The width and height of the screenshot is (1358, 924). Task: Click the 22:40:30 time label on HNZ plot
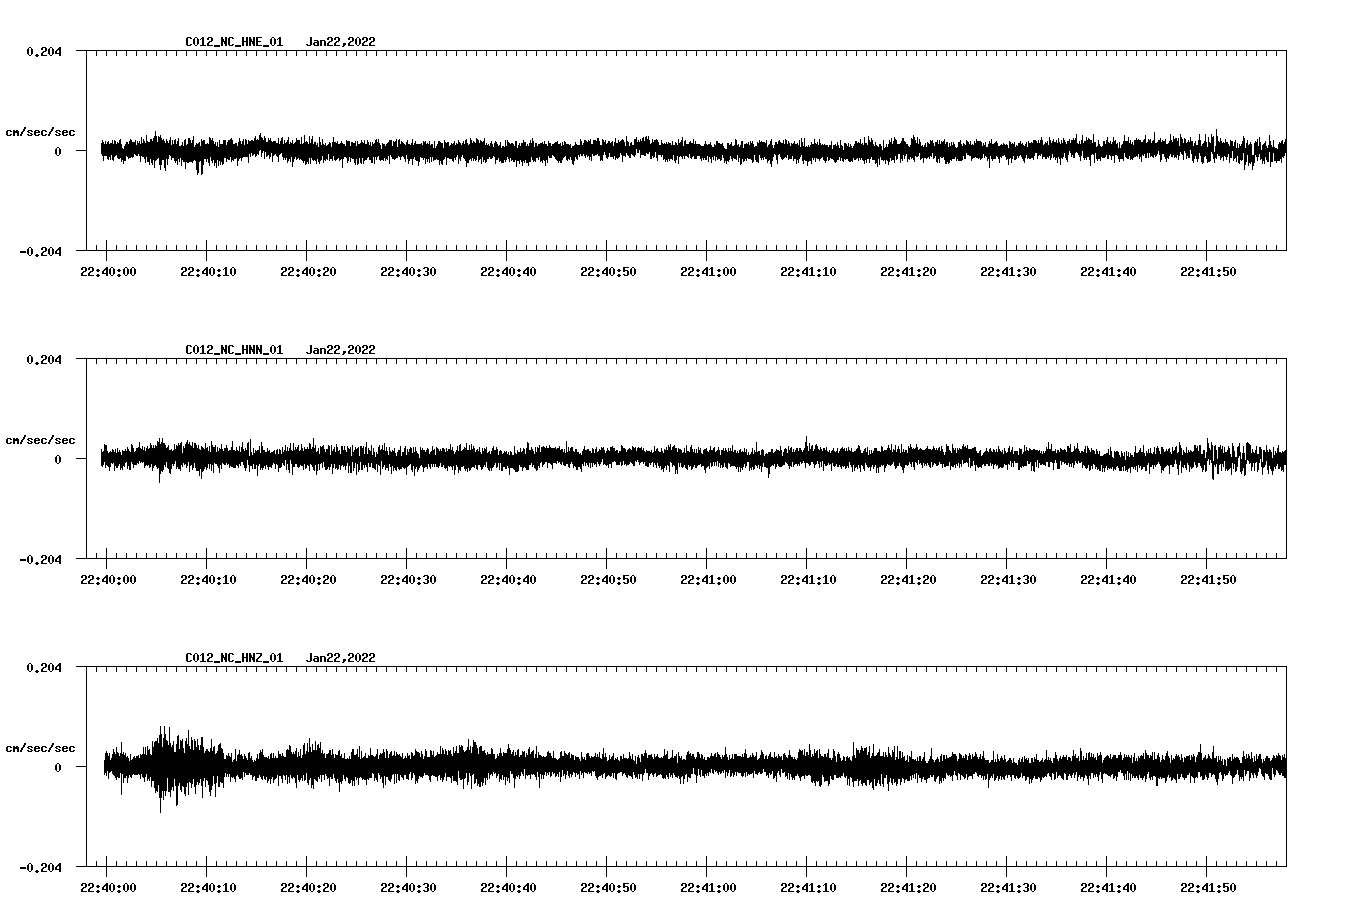click(x=408, y=888)
